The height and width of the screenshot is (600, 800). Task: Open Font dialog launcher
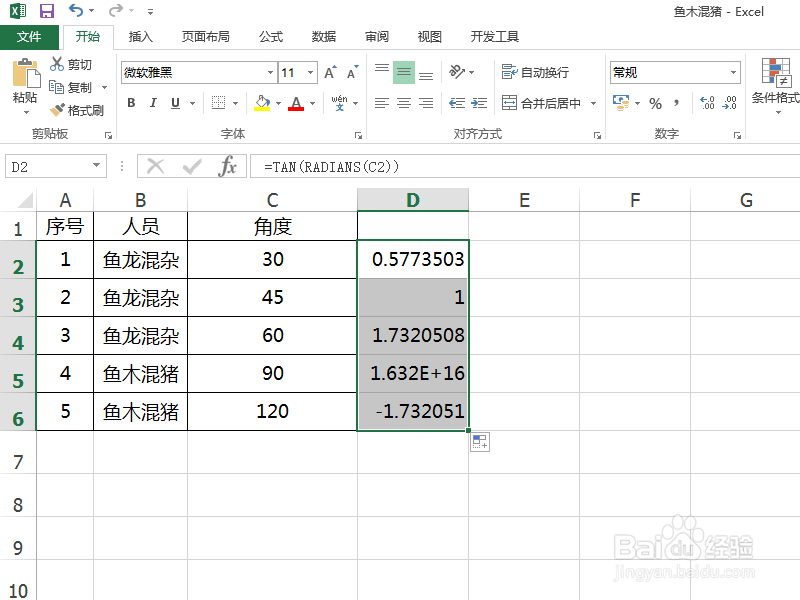[358, 135]
